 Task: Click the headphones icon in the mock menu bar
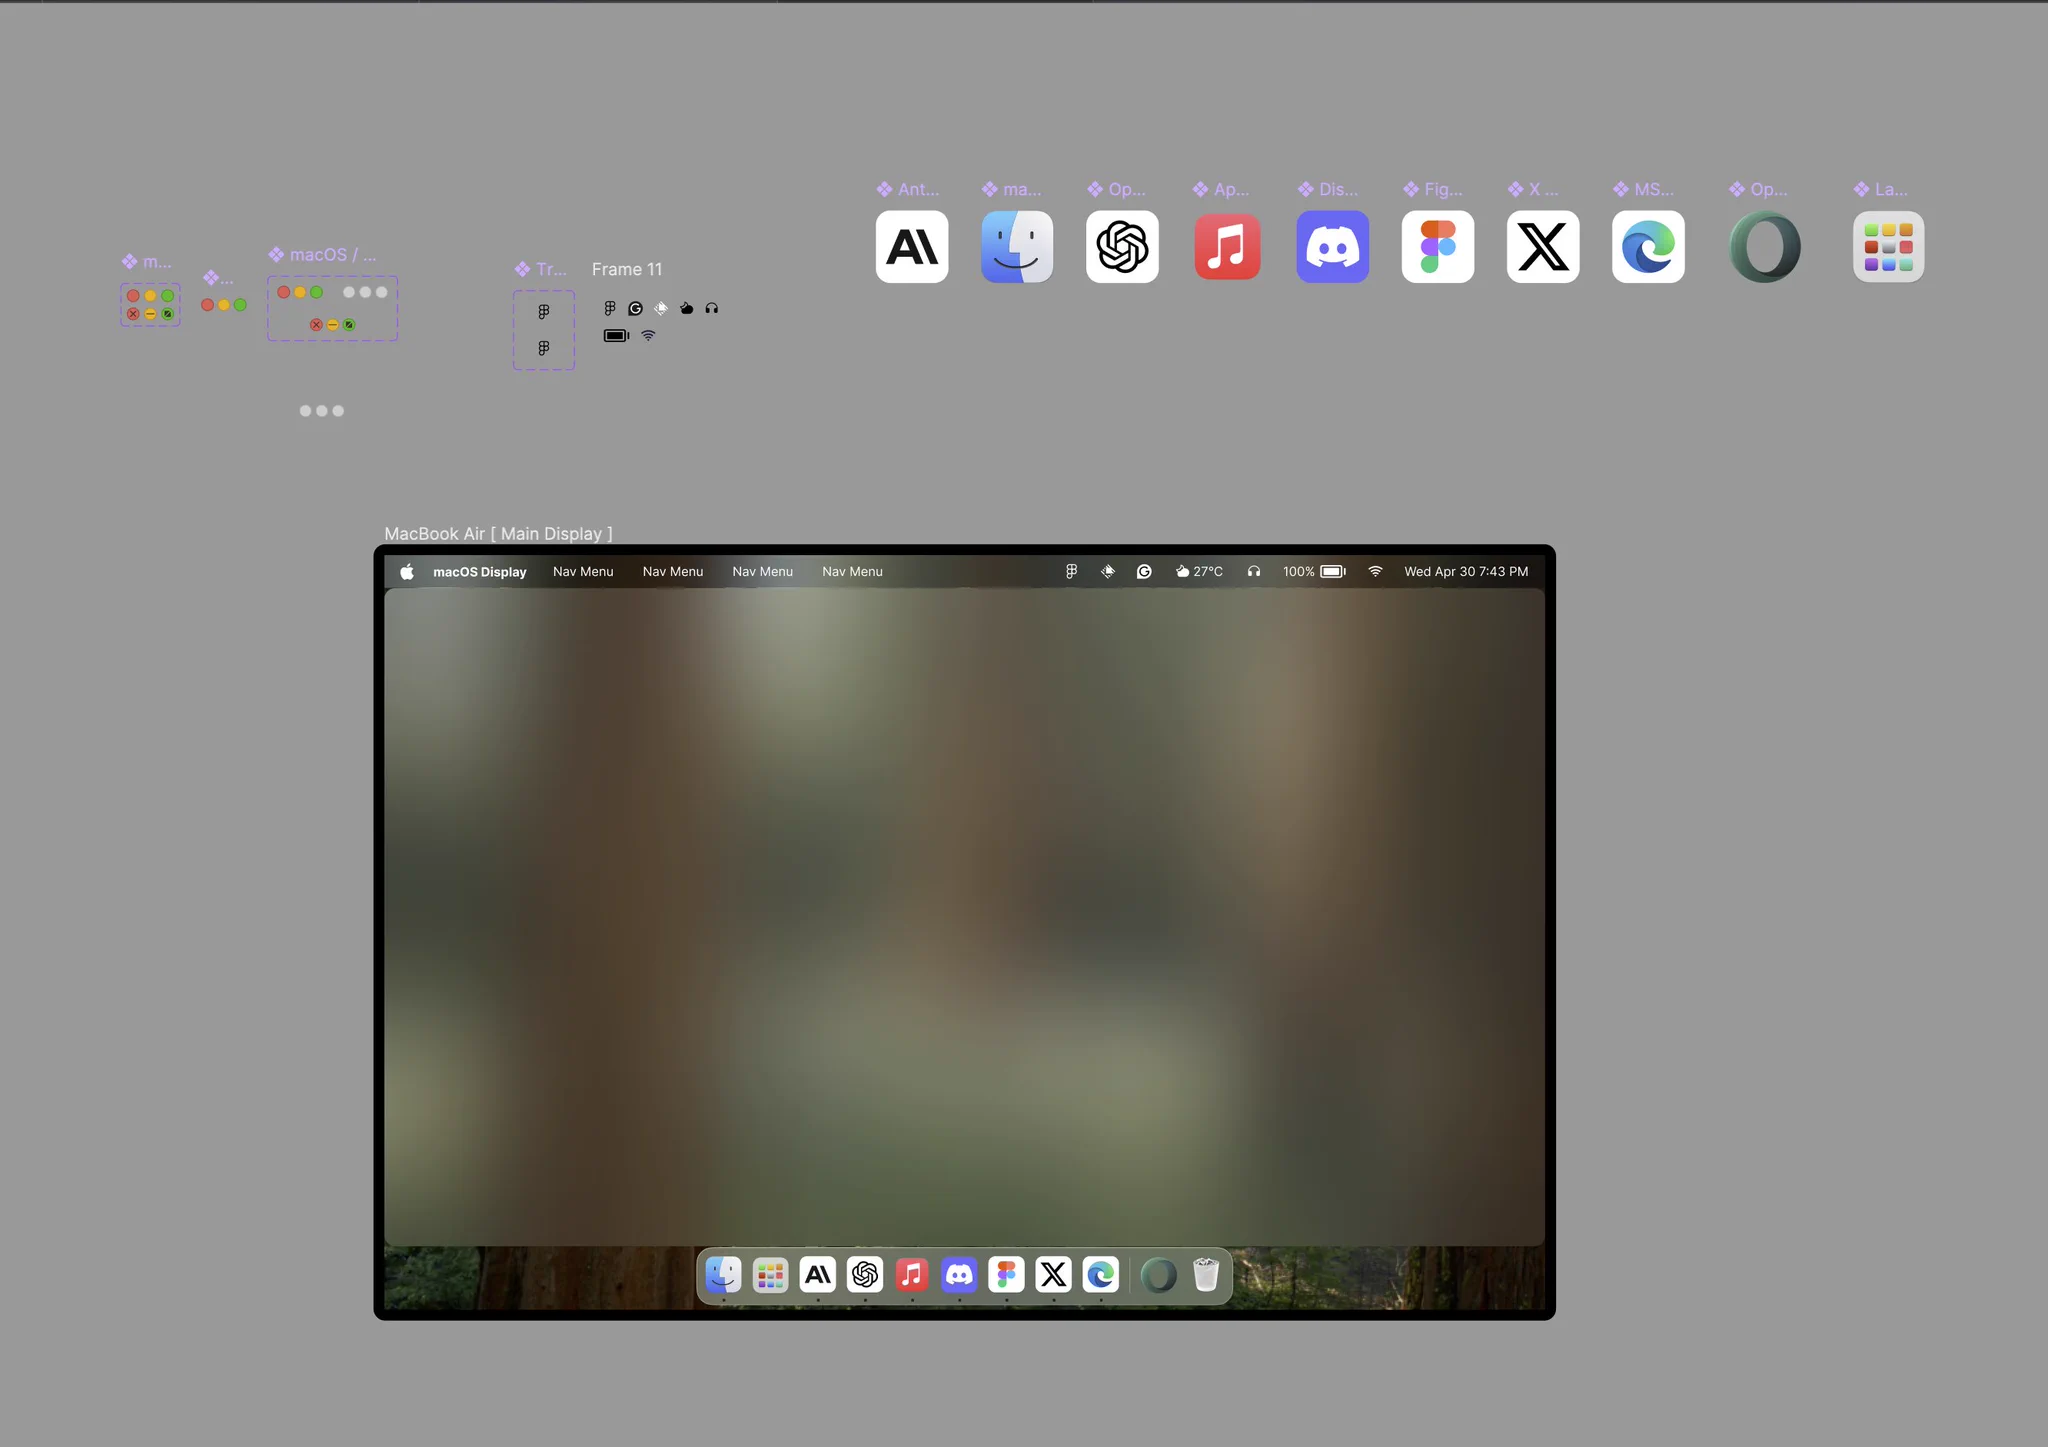click(1254, 572)
